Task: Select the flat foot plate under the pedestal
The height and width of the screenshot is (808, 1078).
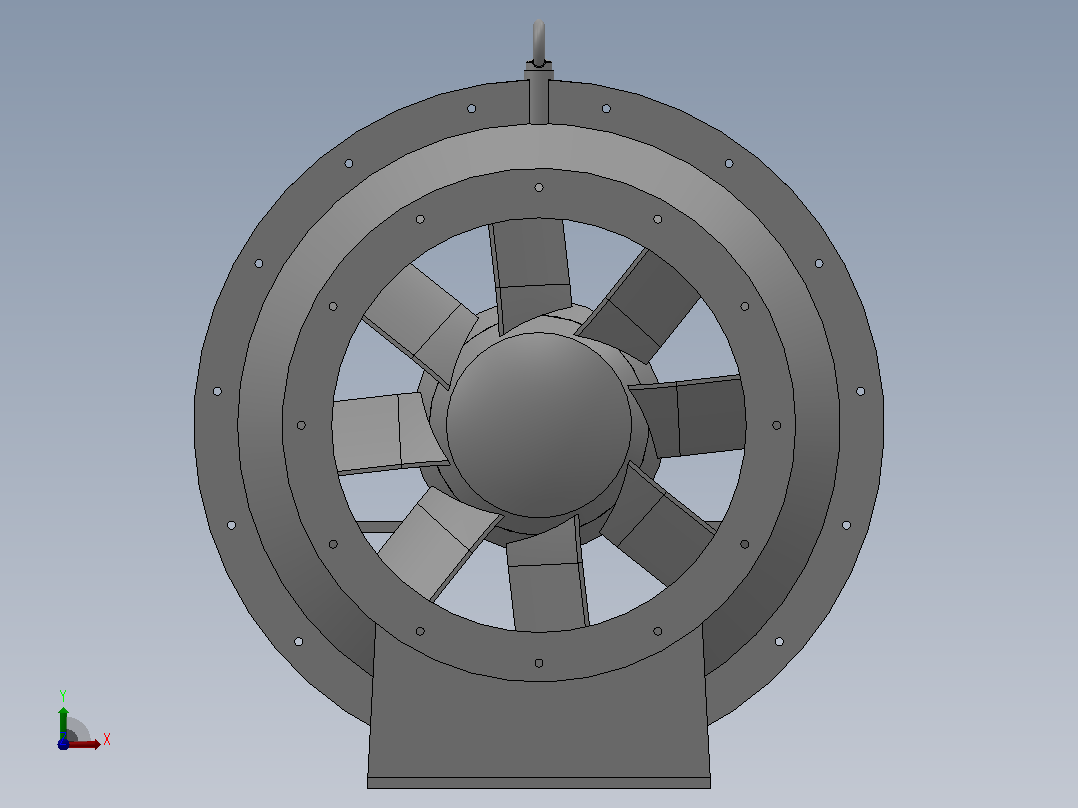Action: (539, 783)
